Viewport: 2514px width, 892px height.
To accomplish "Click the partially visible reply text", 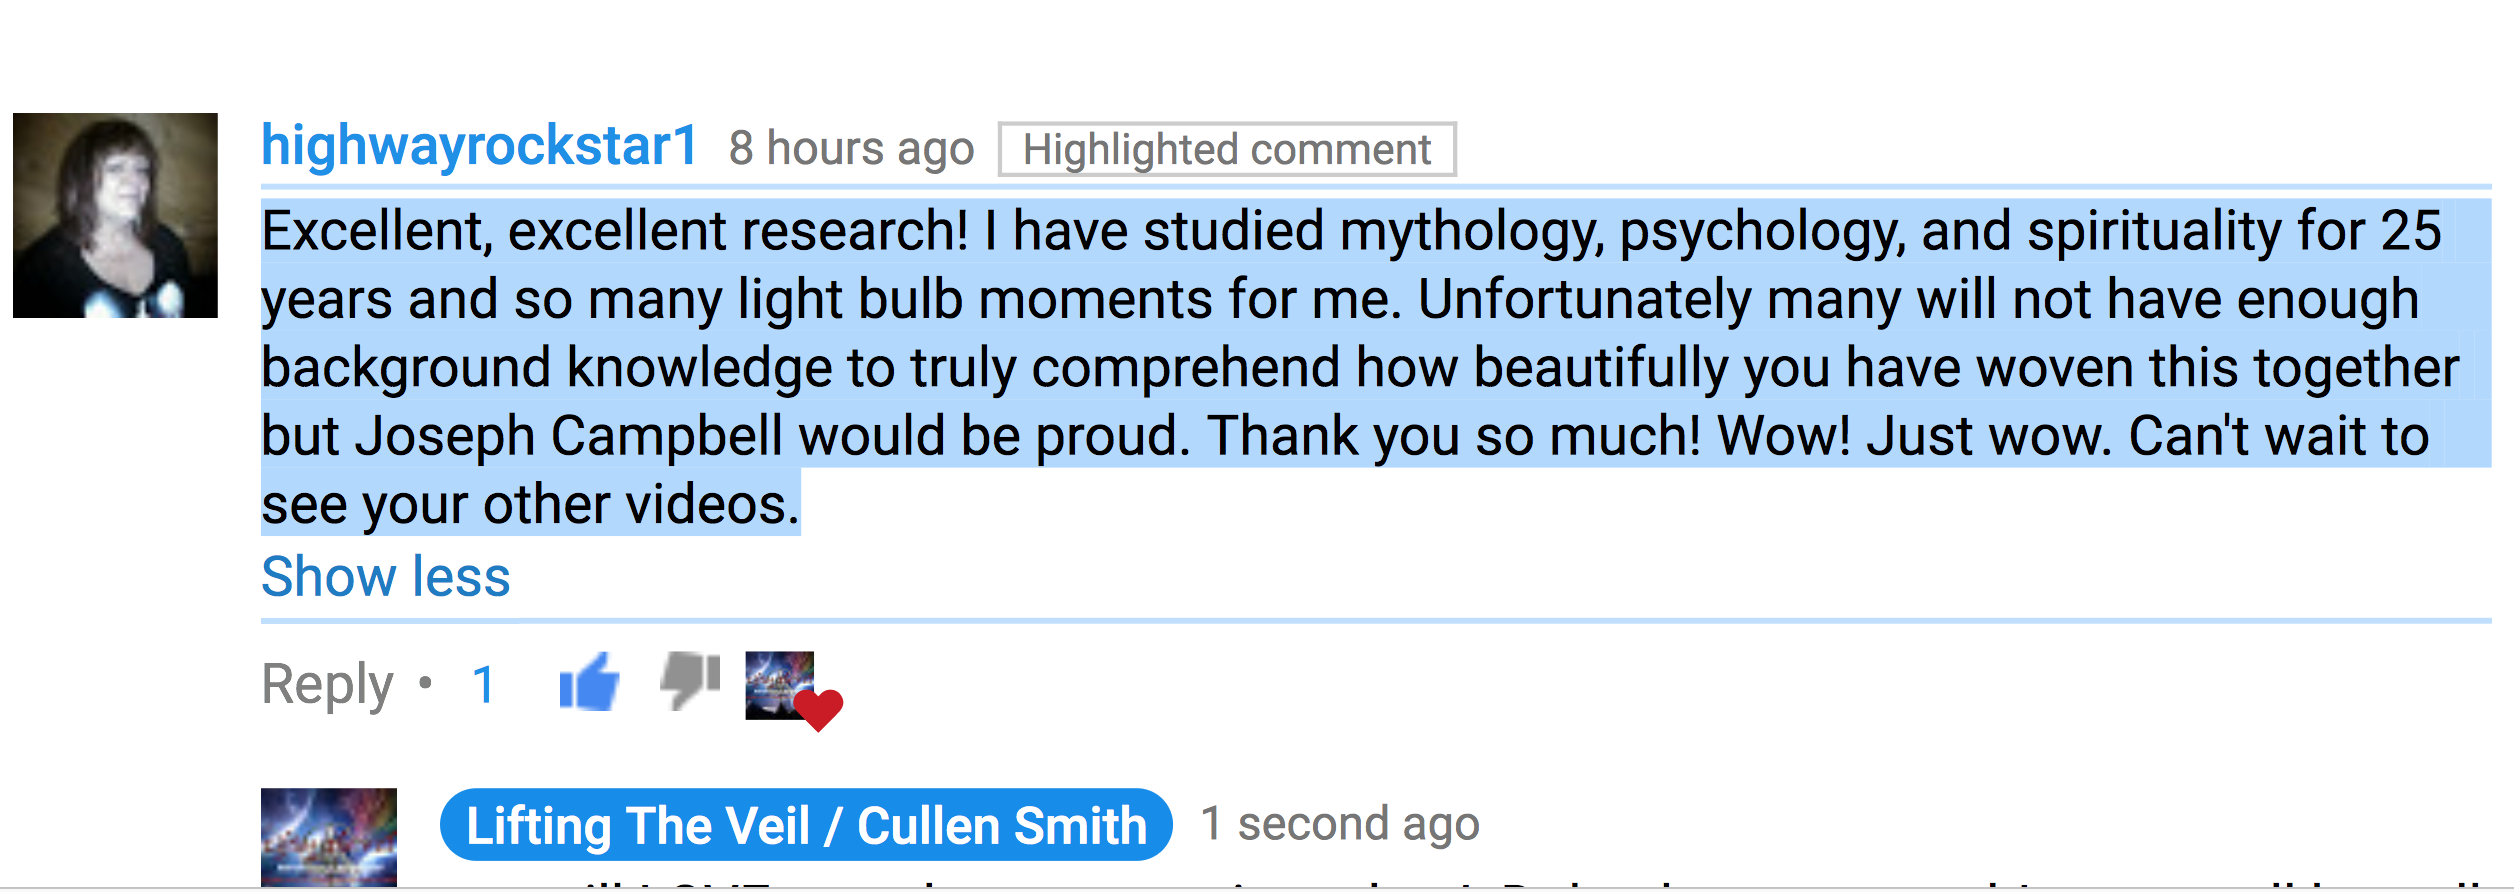I will coord(1400,882).
